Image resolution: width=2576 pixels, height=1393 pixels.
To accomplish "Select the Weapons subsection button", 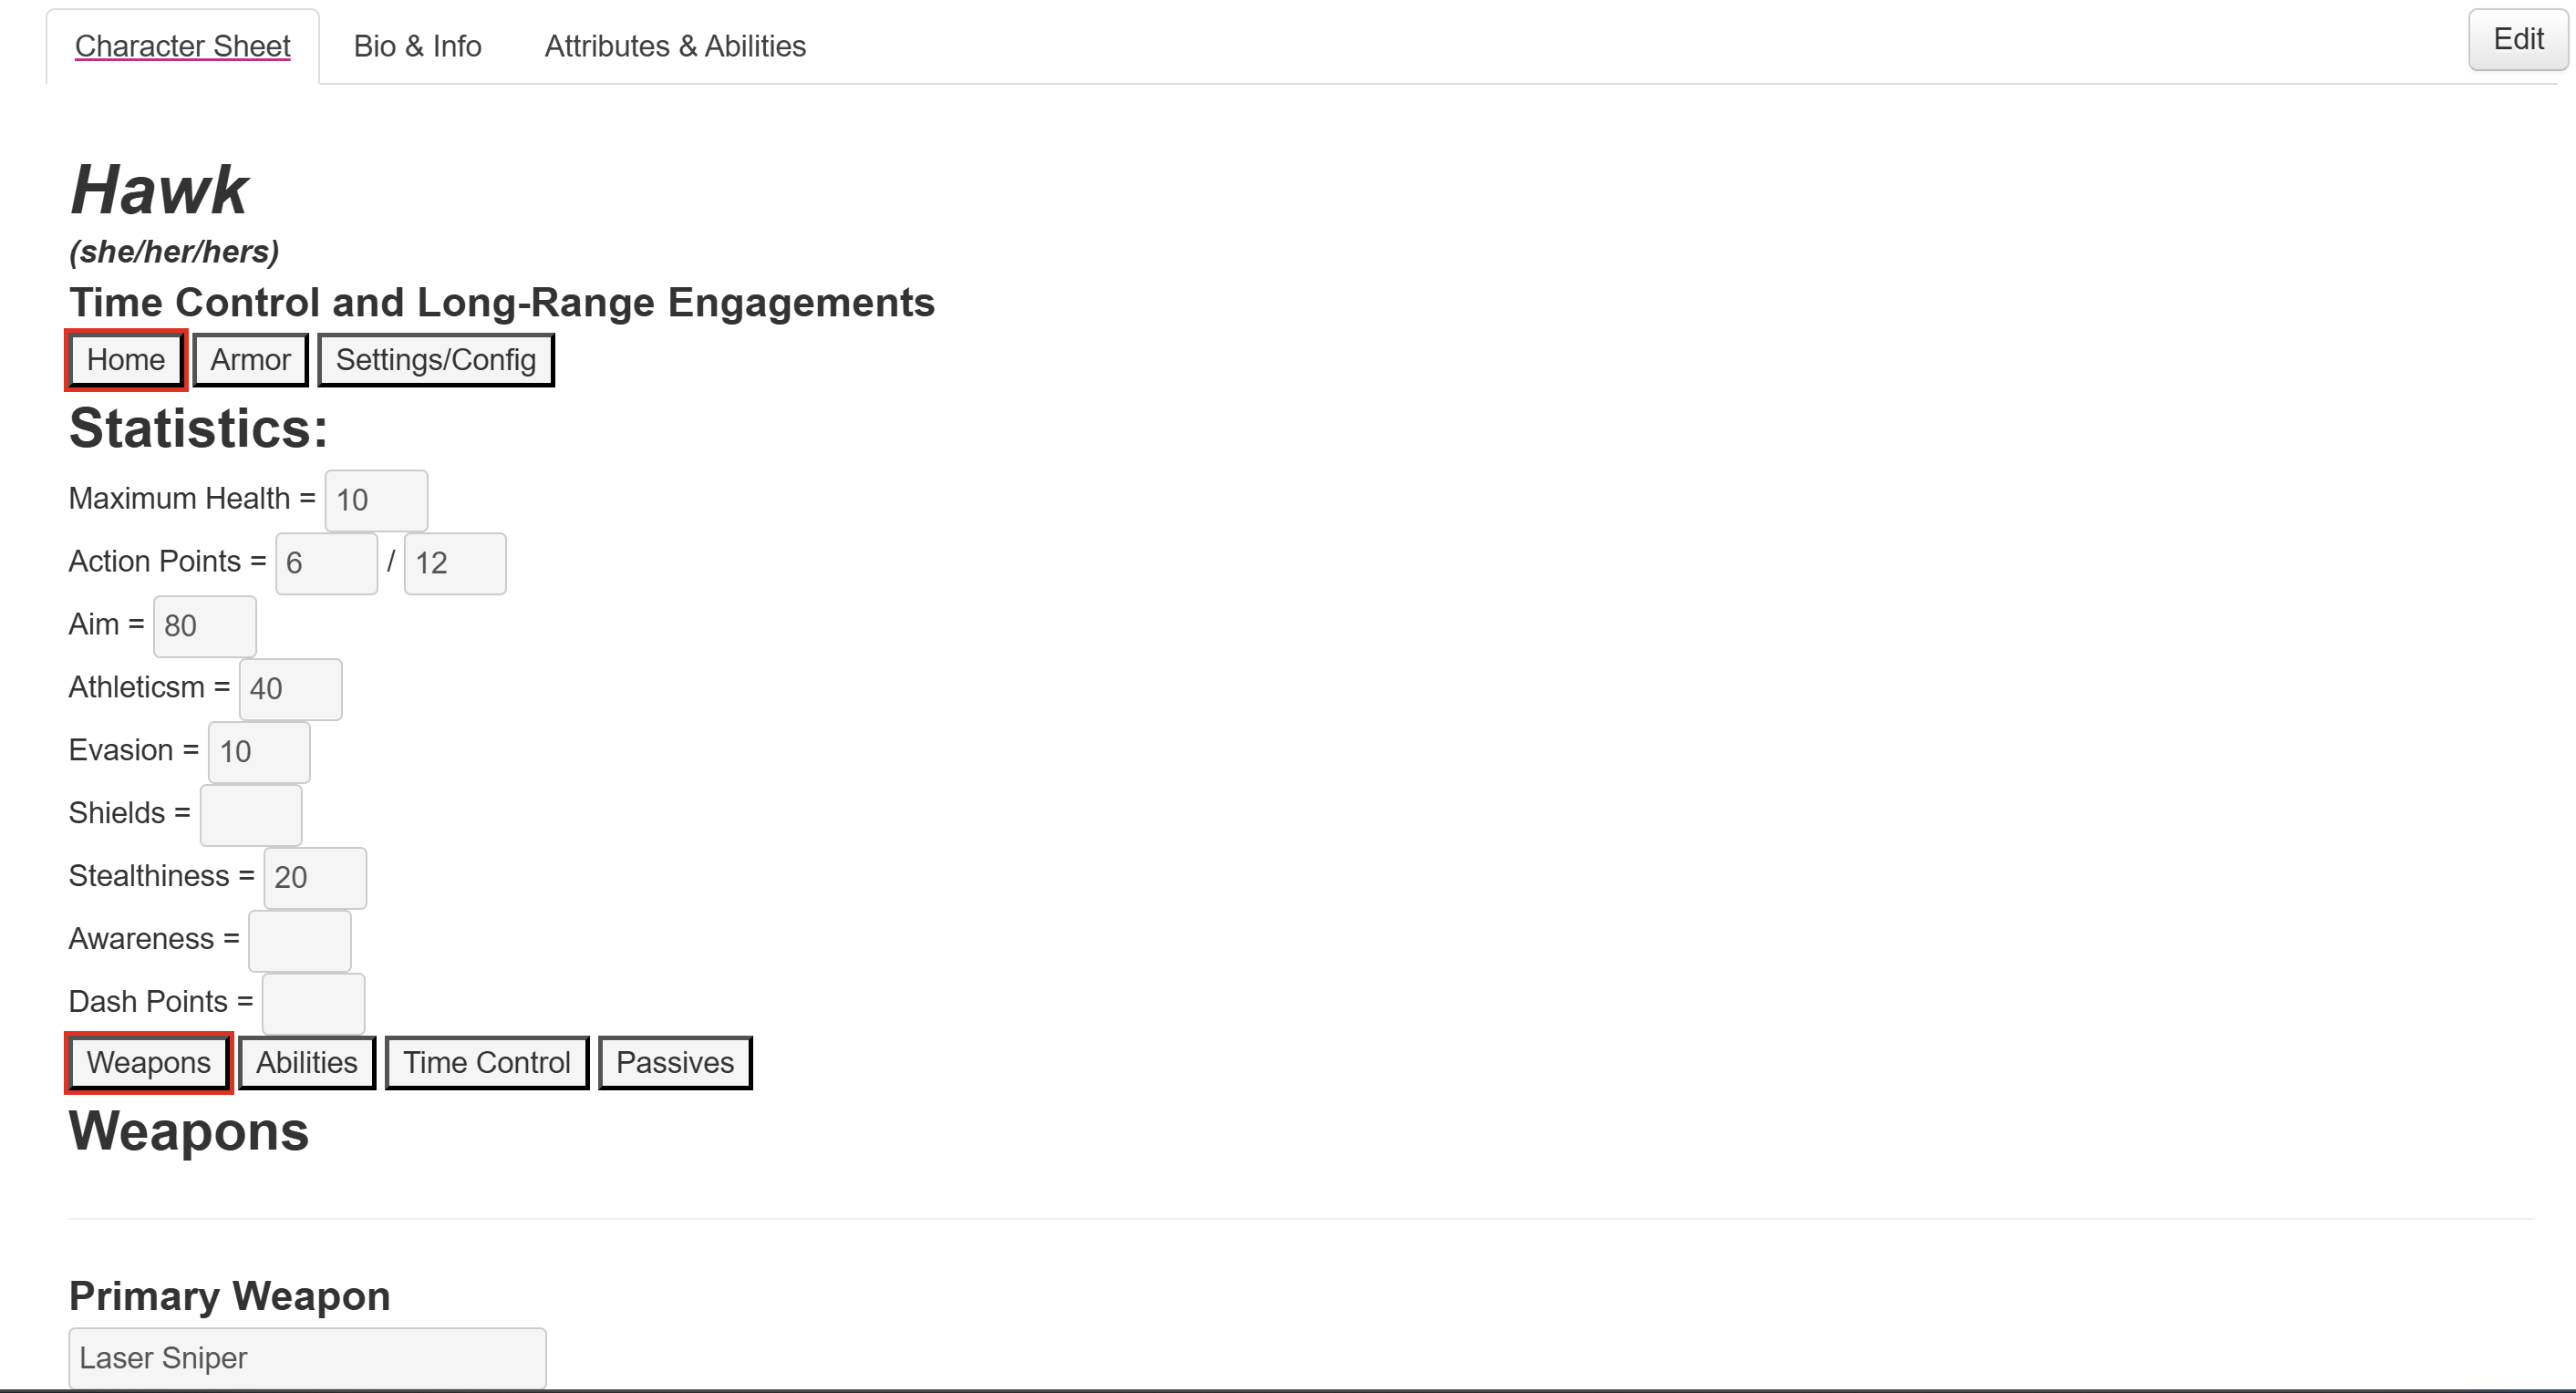I will pos(148,1062).
